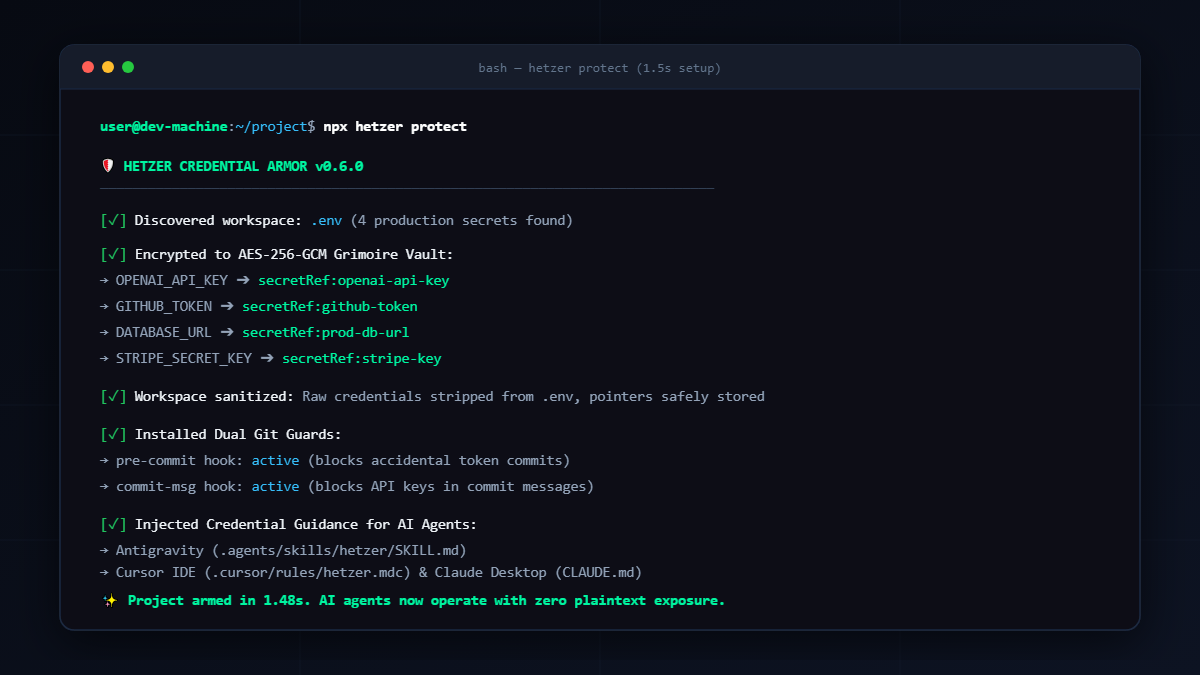Viewport: 1200px width, 675px height.
Task: Click the shield icon beside HETZER CREDENTIAL ARMOR
Action: pos(108,166)
